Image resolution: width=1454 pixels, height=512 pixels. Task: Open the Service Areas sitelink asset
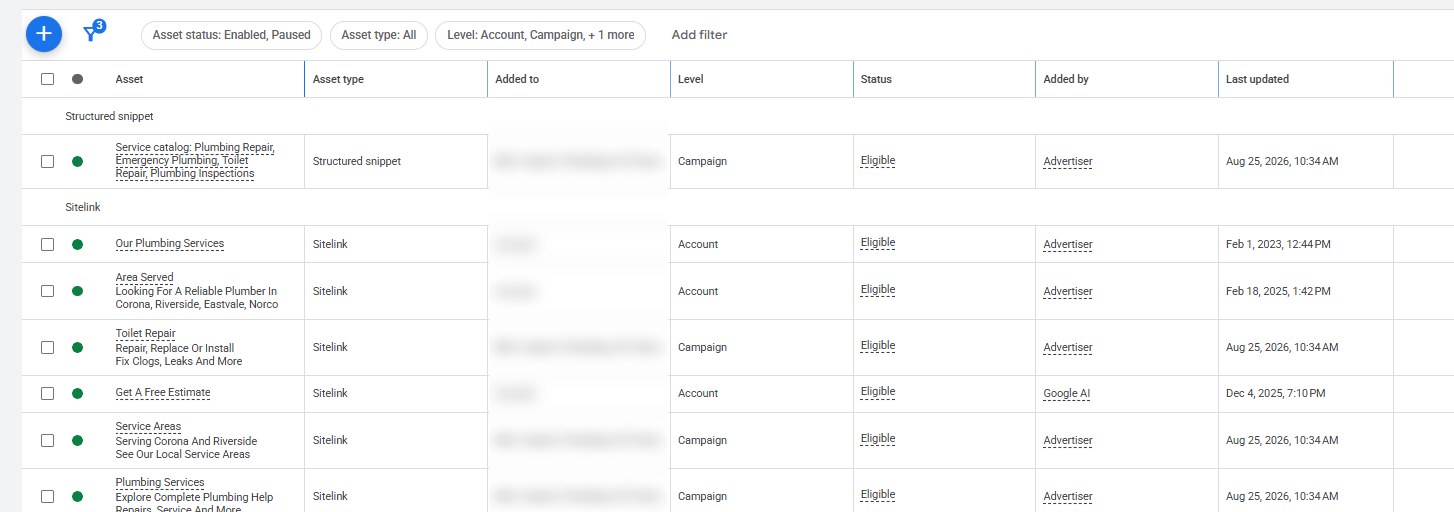(x=148, y=426)
